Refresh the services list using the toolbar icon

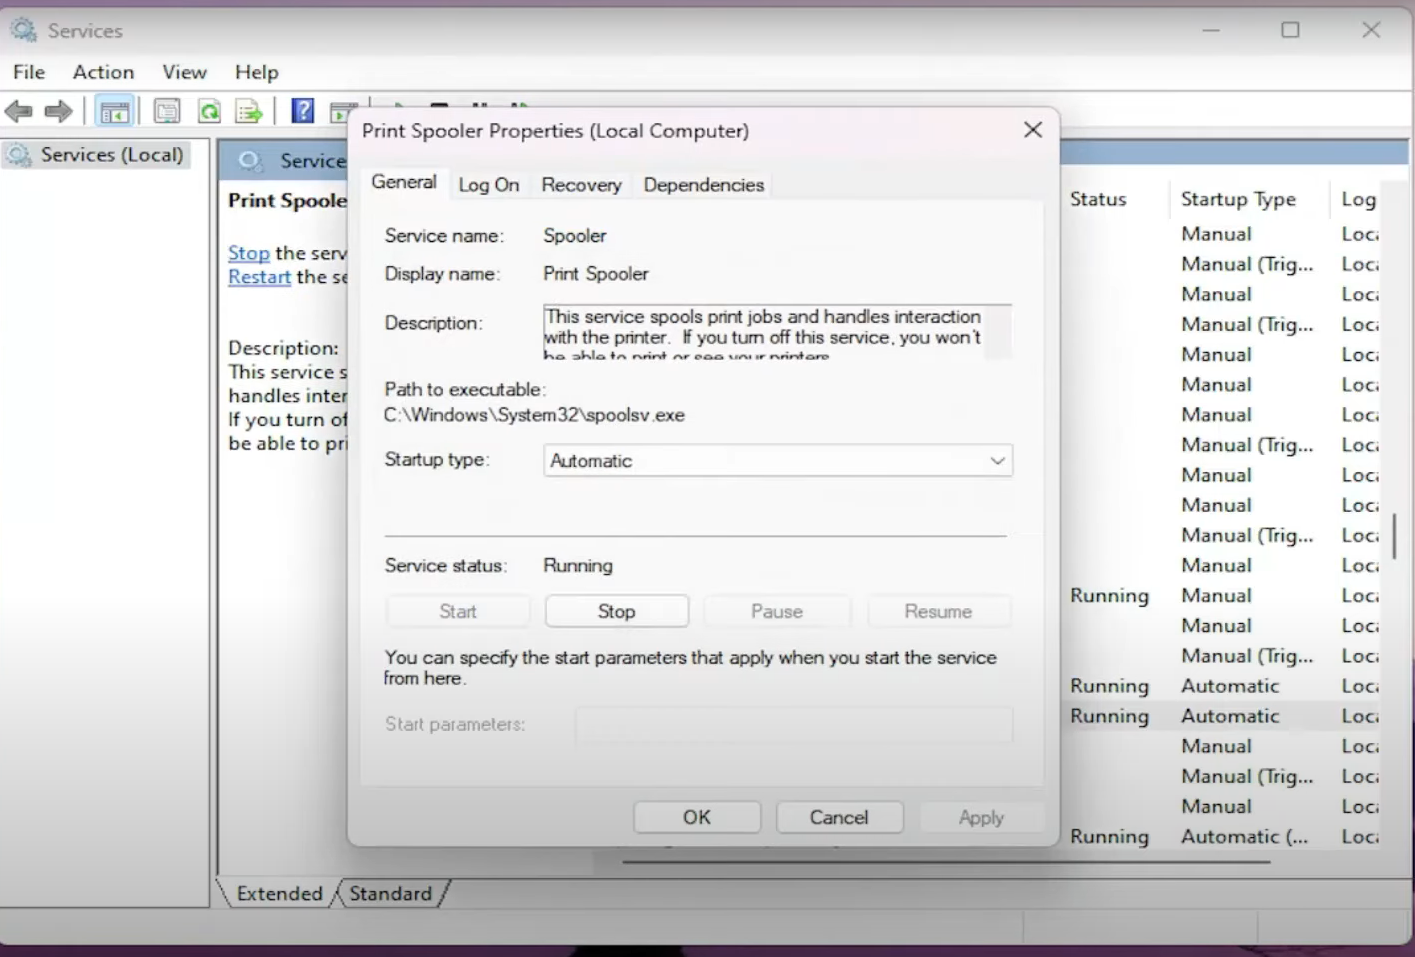pyautogui.click(x=209, y=110)
